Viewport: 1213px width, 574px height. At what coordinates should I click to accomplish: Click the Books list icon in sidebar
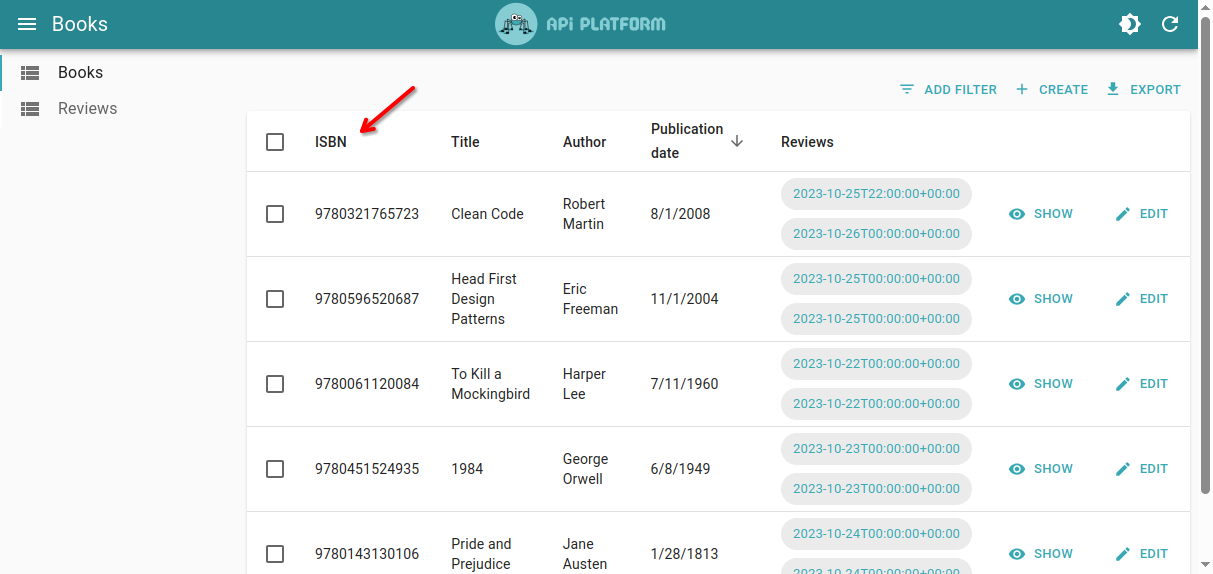(x=30, y=72)
